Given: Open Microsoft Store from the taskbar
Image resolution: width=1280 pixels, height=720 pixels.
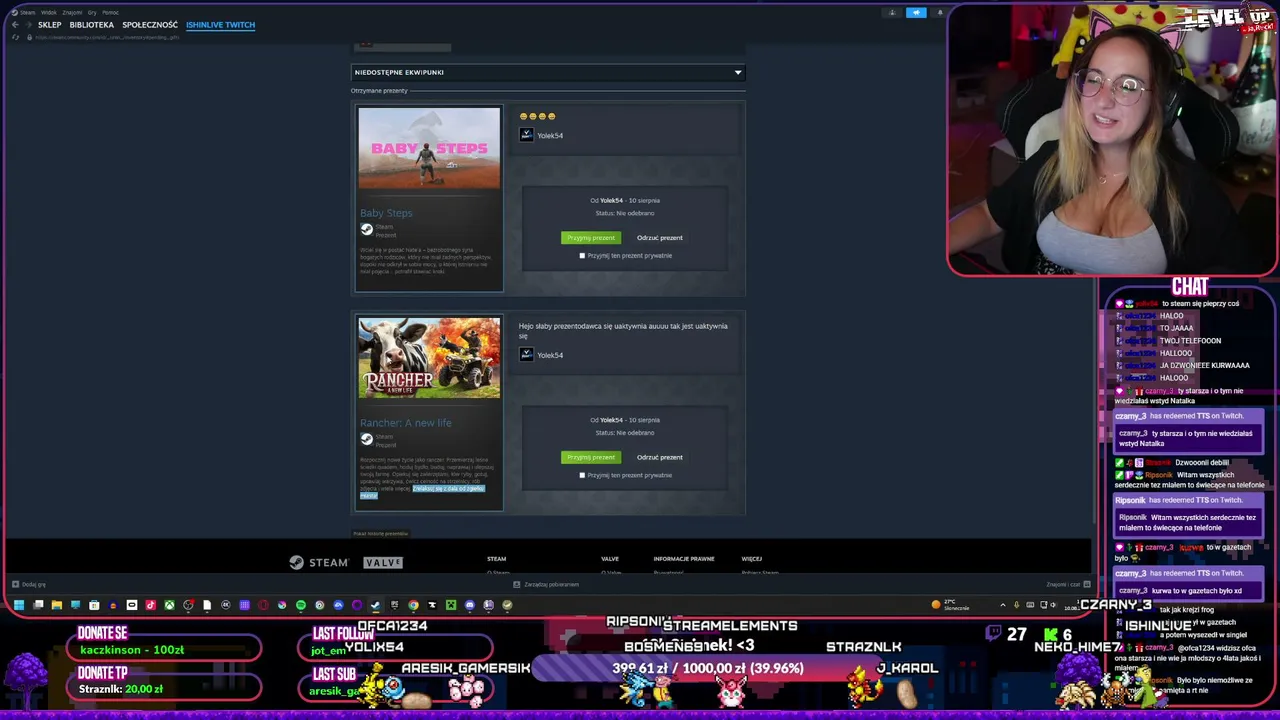Looking at the screenshot, I should click(94, 605).
